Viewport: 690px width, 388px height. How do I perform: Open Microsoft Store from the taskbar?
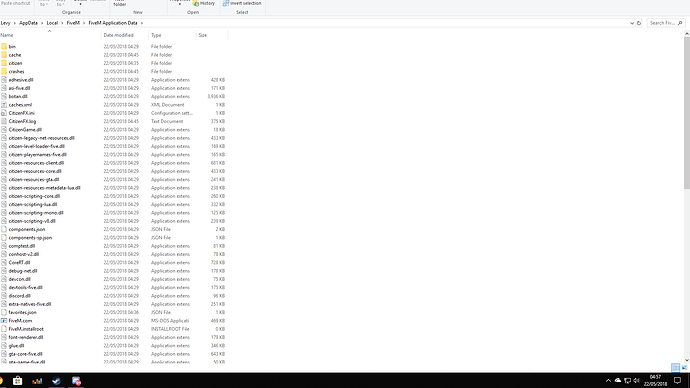(18, 381)
